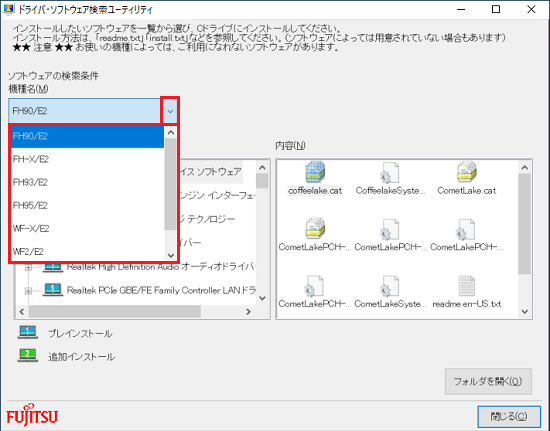Click the model list scroll-up arrow
Image resolution: width=550 pixels, height=431 pixels.
pyautogui.click(x=171, y=133)
